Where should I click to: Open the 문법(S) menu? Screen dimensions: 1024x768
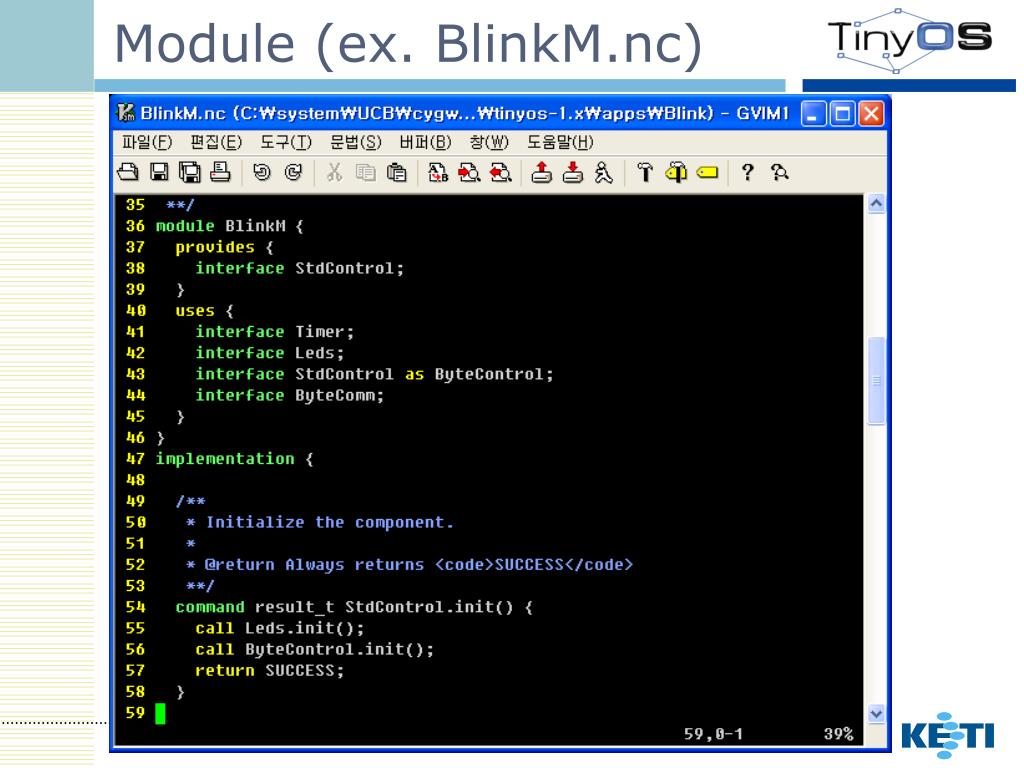coord(356,142)
